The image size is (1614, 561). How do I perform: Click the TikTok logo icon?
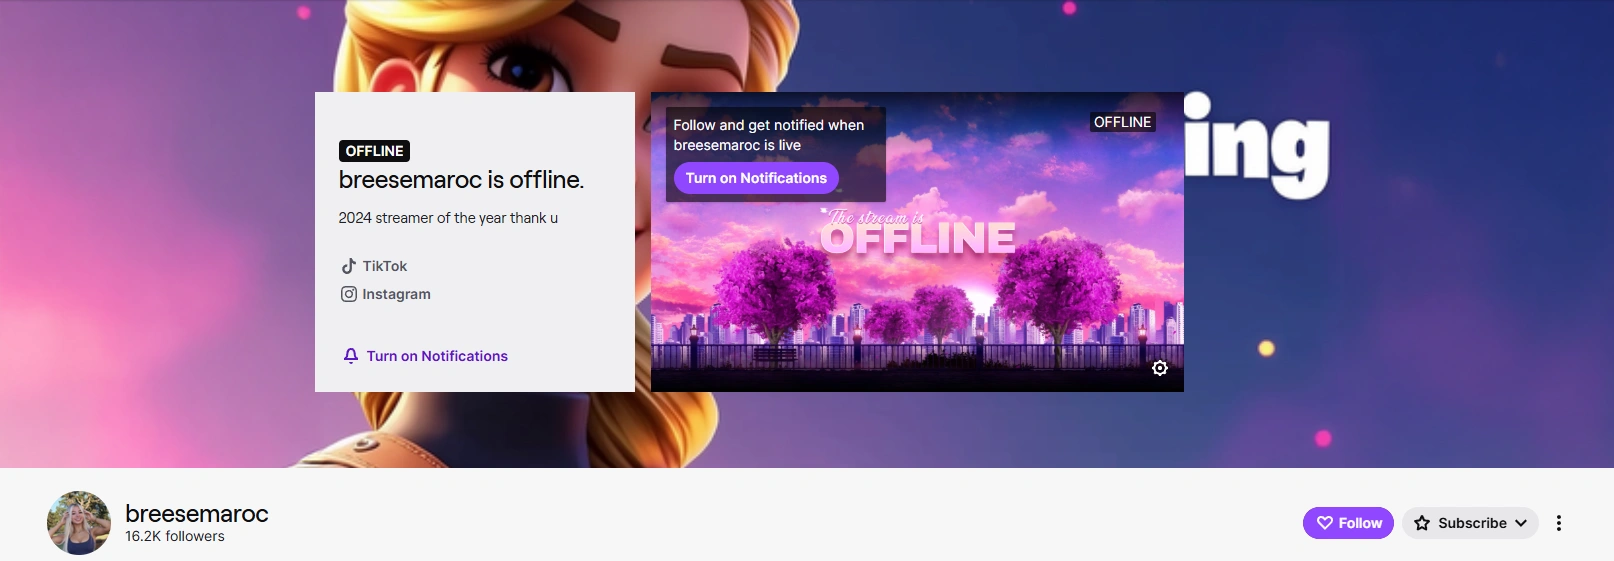click(349, 266)
